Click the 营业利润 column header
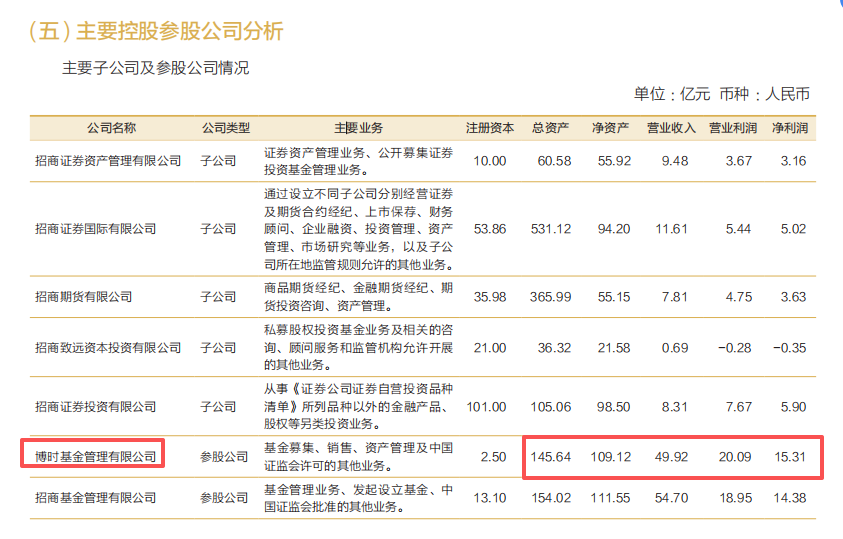This screenshot has height=539, width=843. coord(732,128)
